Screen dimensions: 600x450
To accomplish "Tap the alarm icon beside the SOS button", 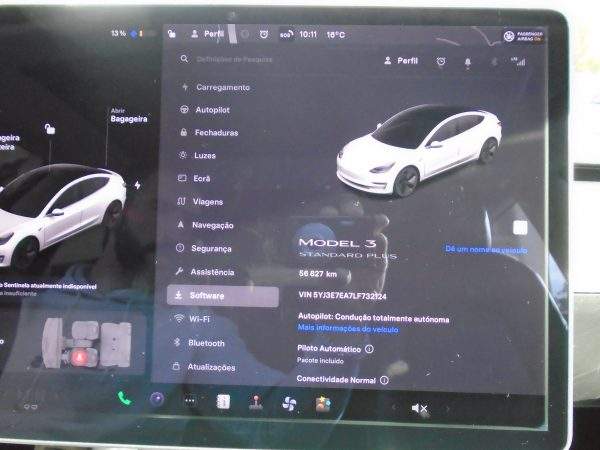I will click(x=264, y=34).
